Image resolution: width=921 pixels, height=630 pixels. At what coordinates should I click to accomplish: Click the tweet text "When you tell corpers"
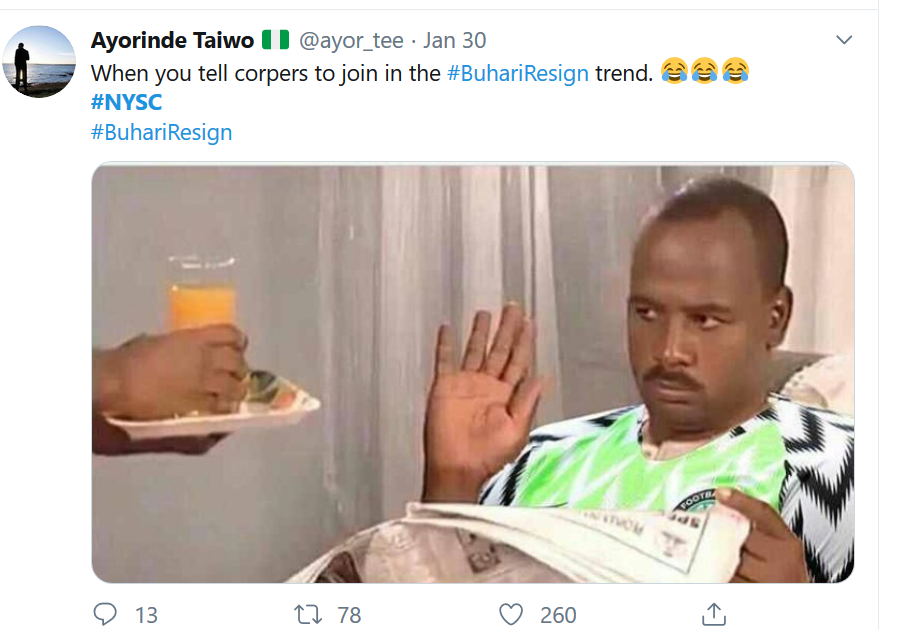200,74
